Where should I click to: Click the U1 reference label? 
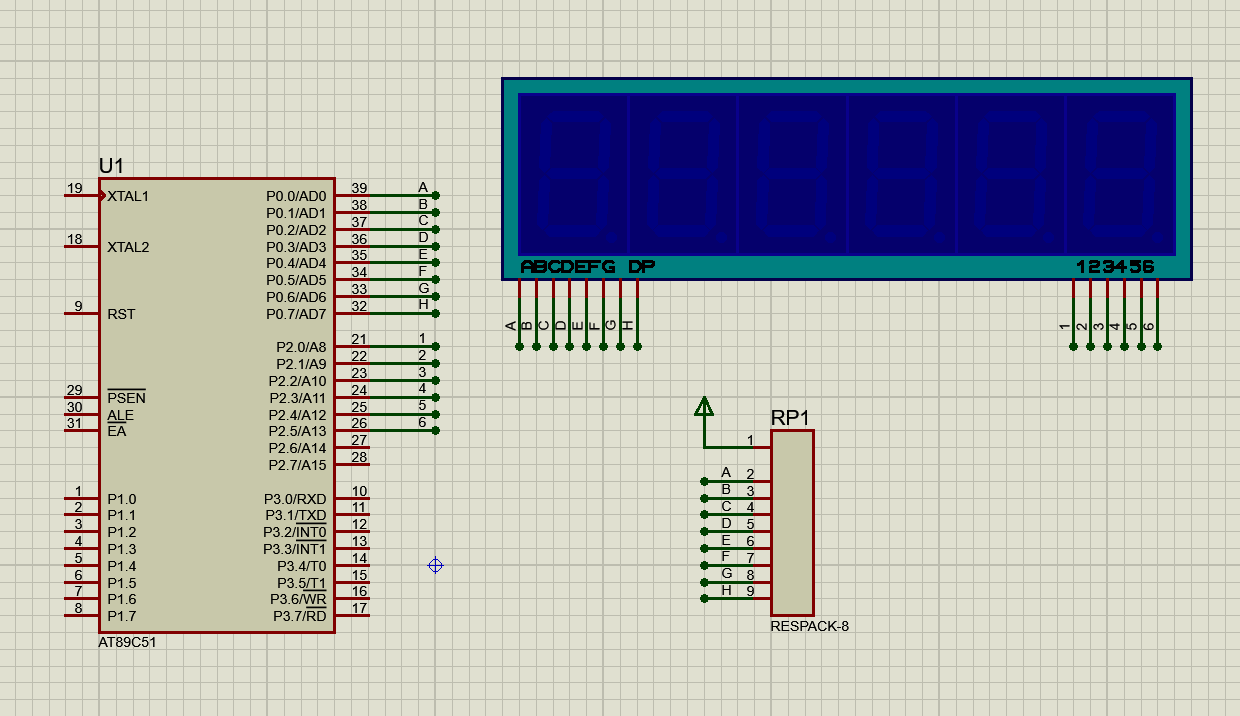pos(111,166)
